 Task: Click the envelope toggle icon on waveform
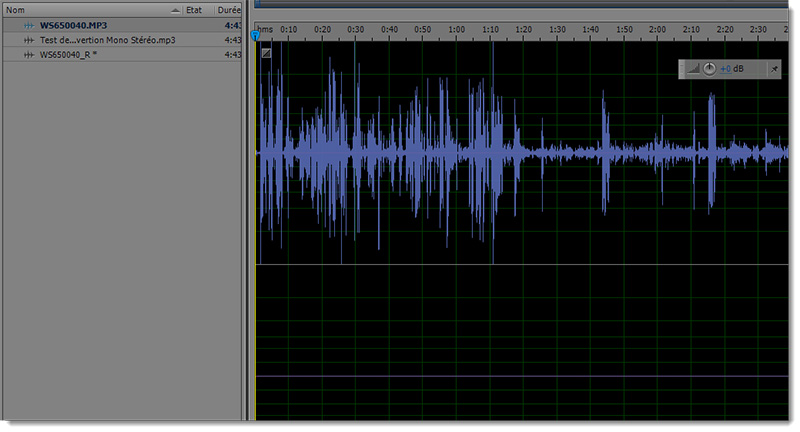coord(266,53)
